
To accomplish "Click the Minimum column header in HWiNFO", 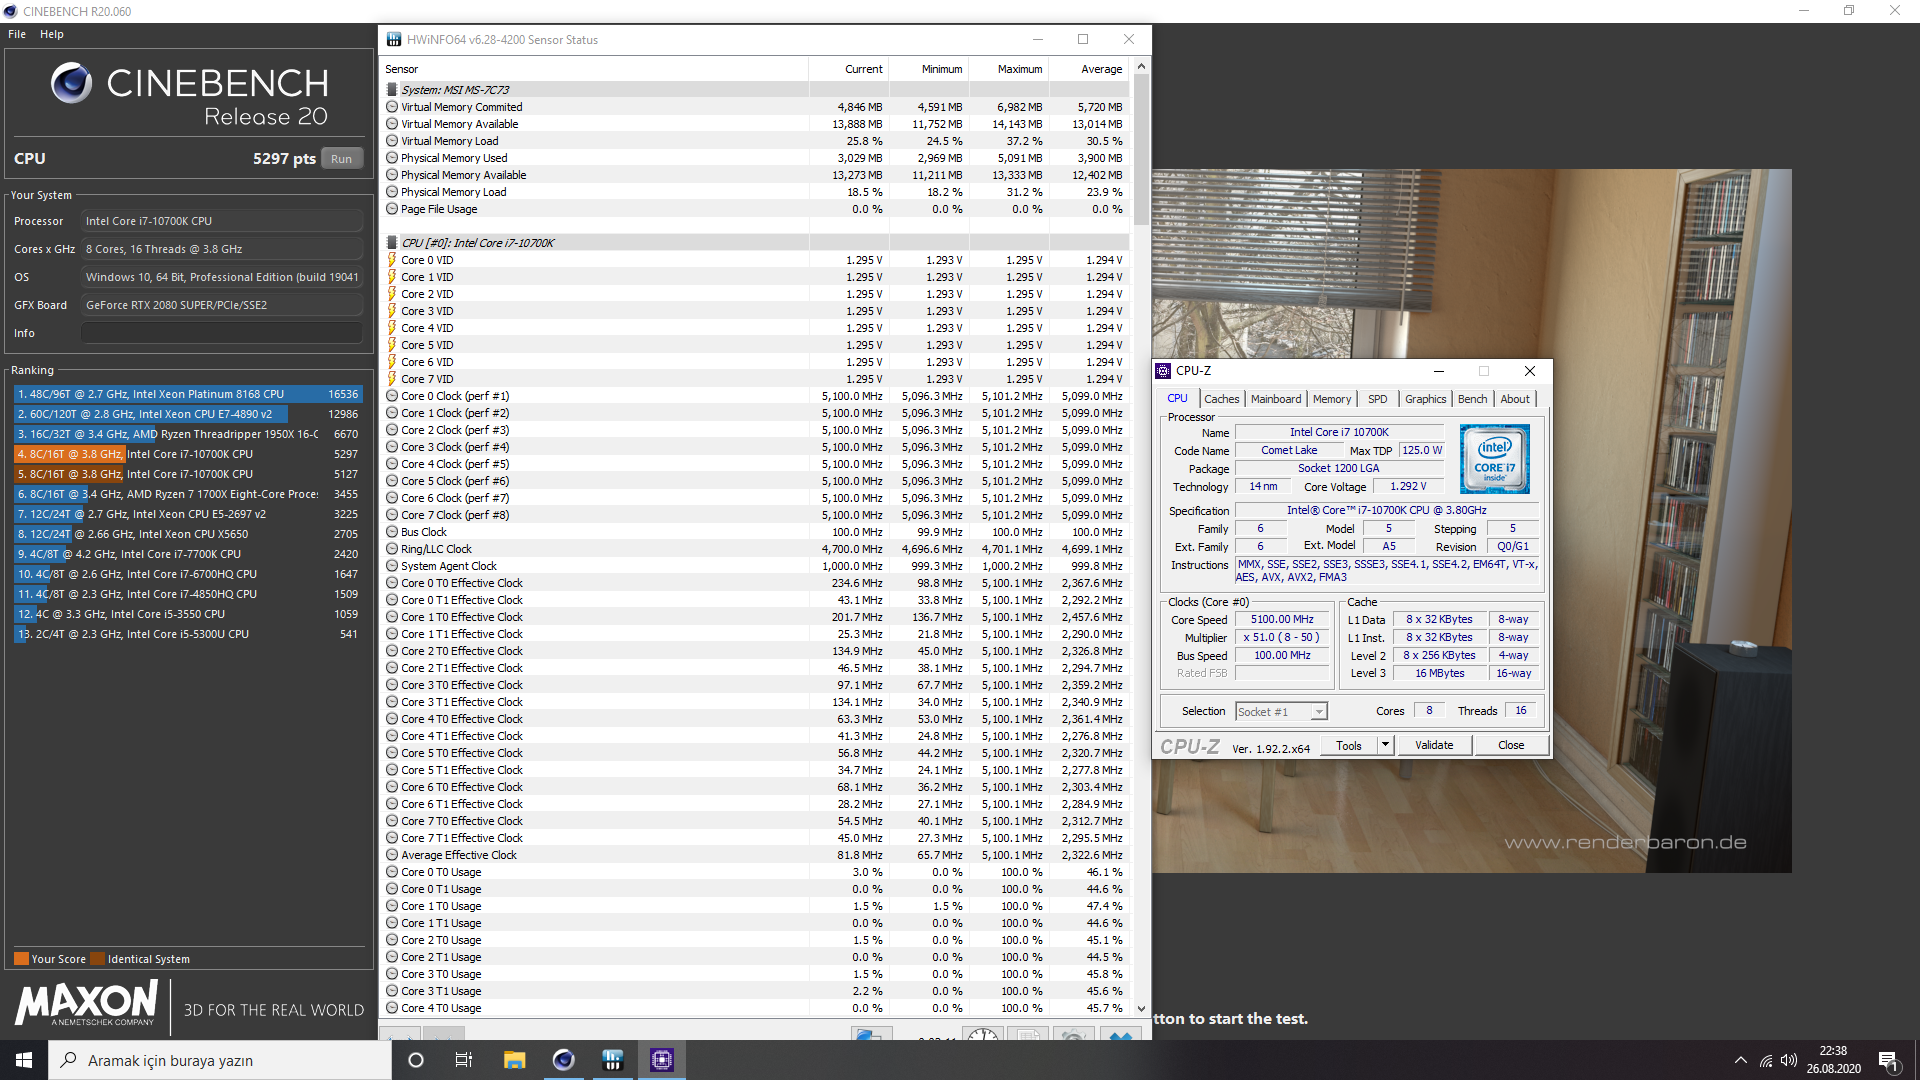I will 929,69.
